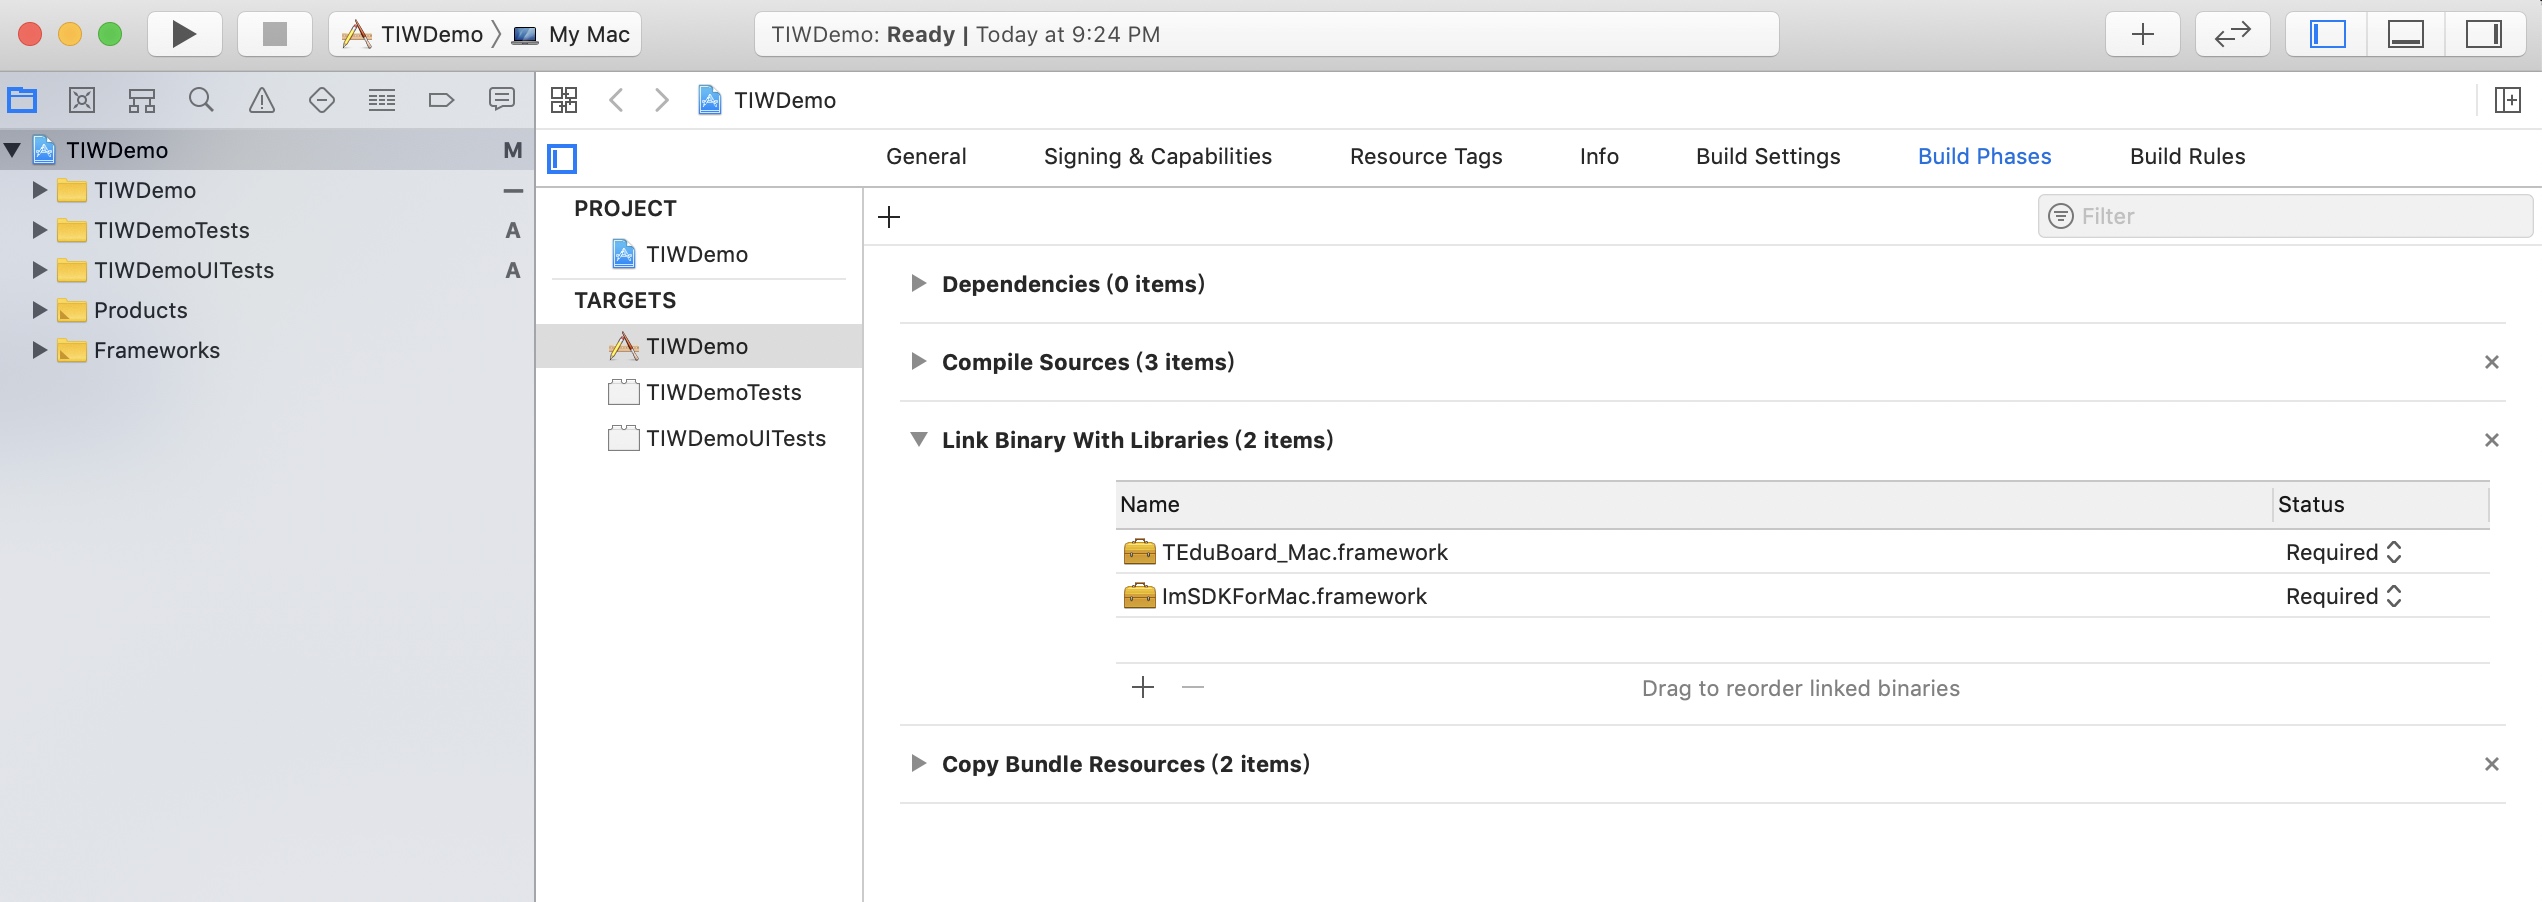Select TIWDemo scheme in toolbar

(x=413, y=34)
